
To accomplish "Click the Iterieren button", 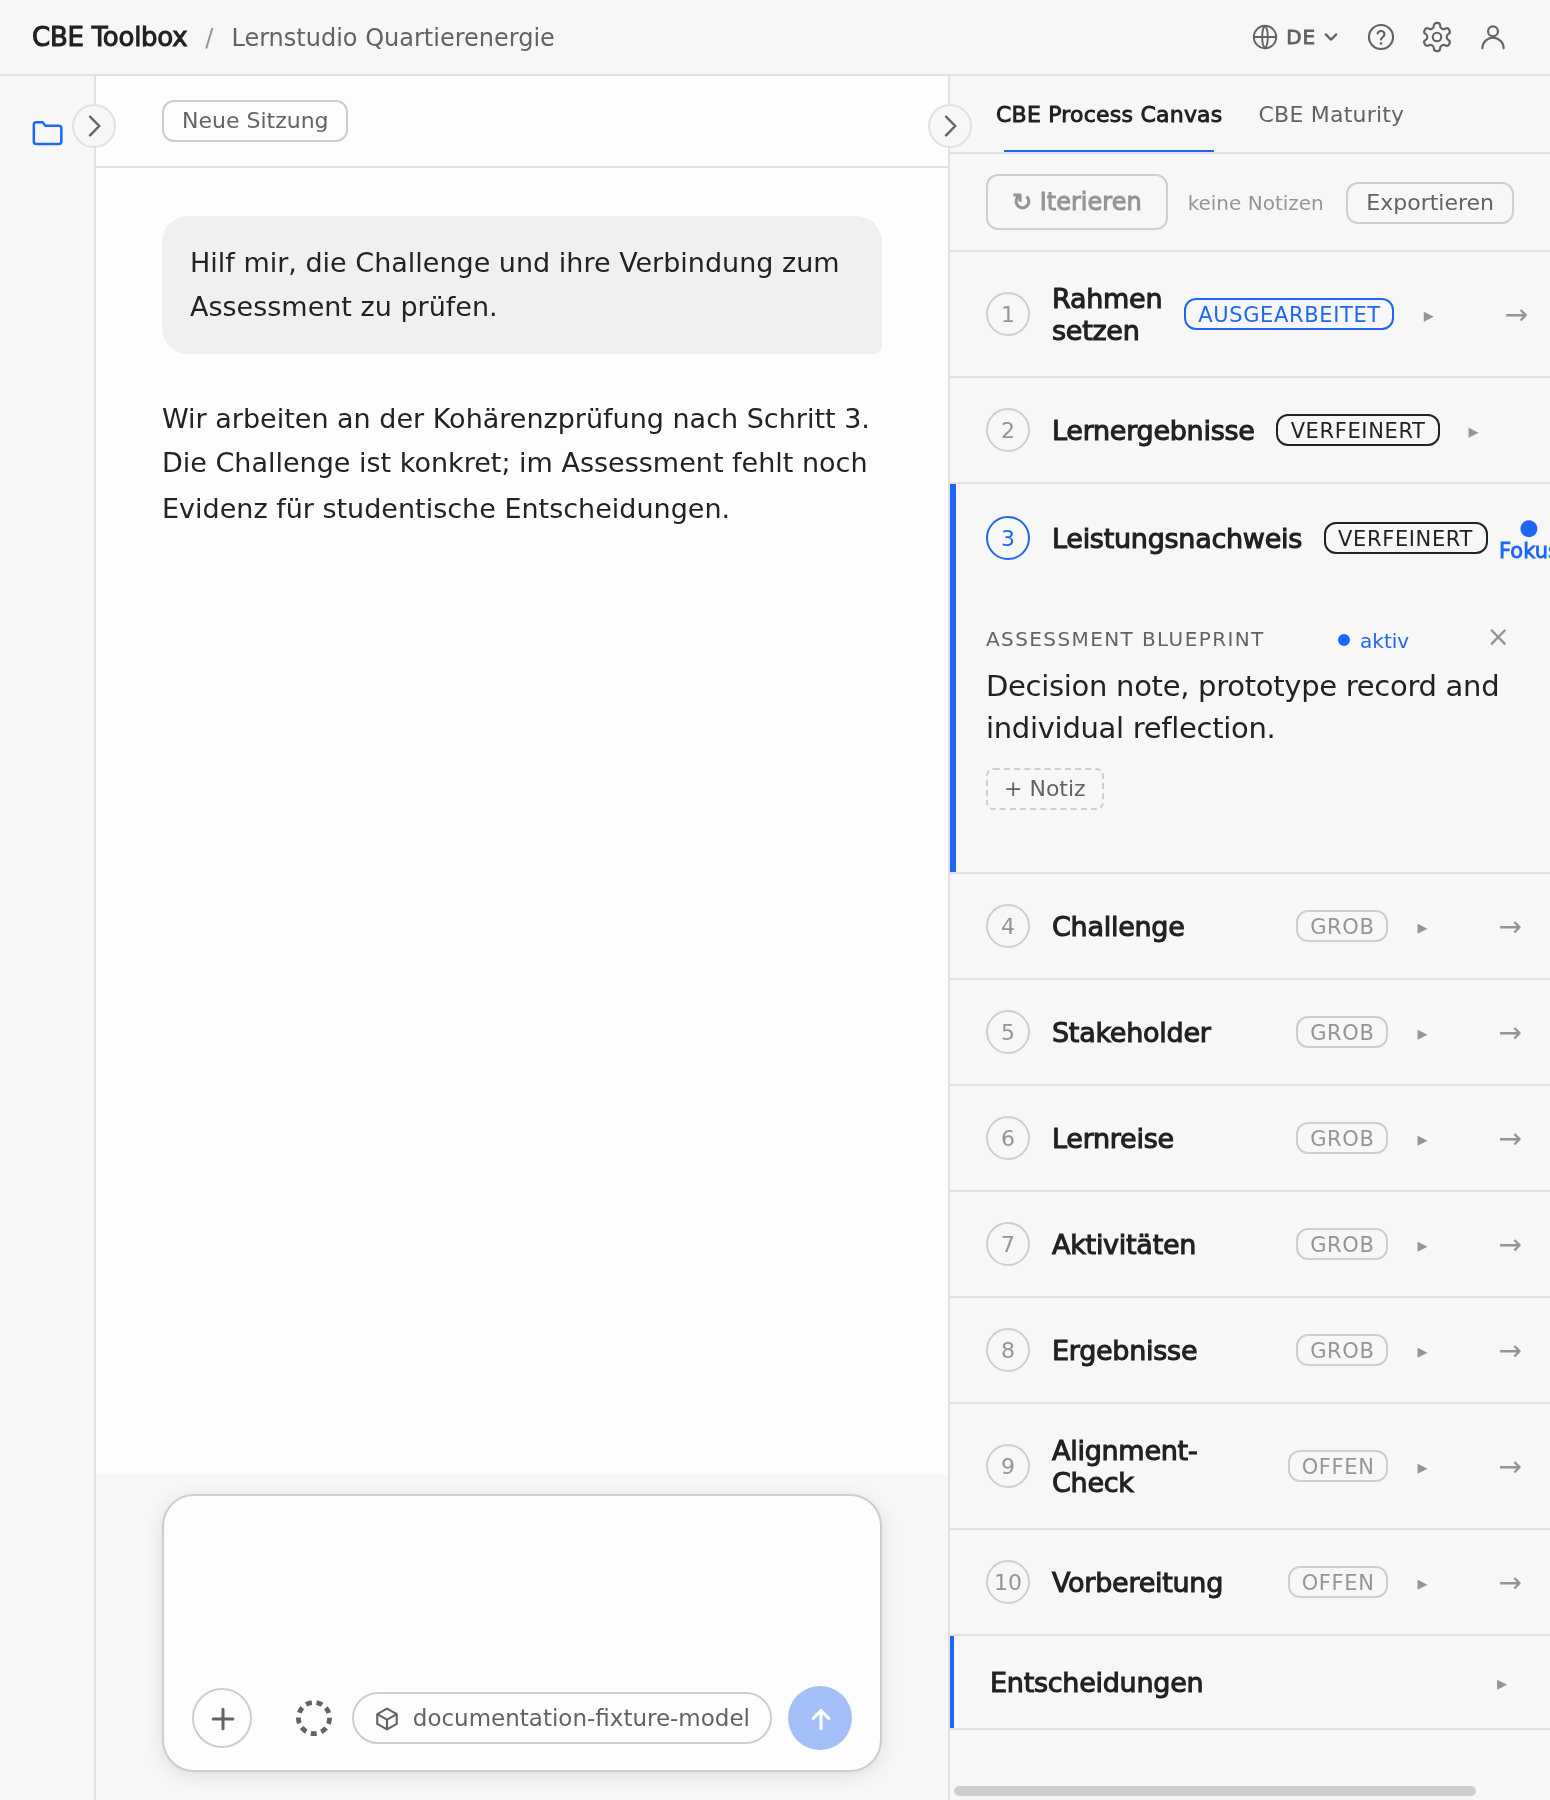I will coord(1077,202).
